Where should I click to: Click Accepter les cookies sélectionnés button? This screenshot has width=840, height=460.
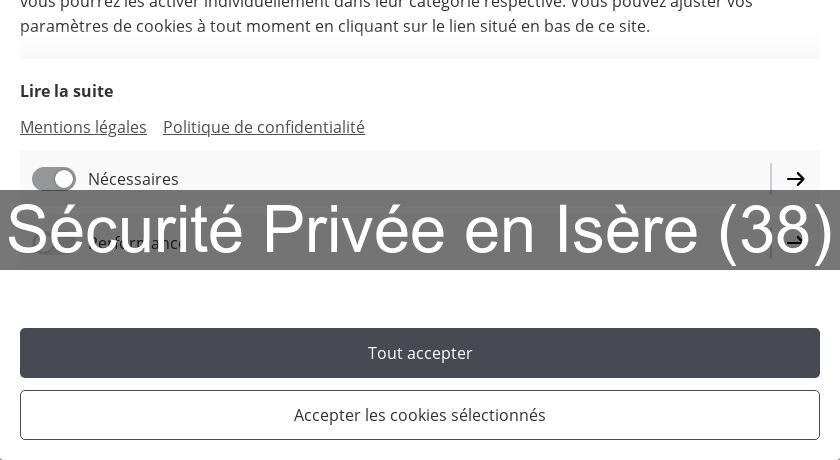click(420, 415)
